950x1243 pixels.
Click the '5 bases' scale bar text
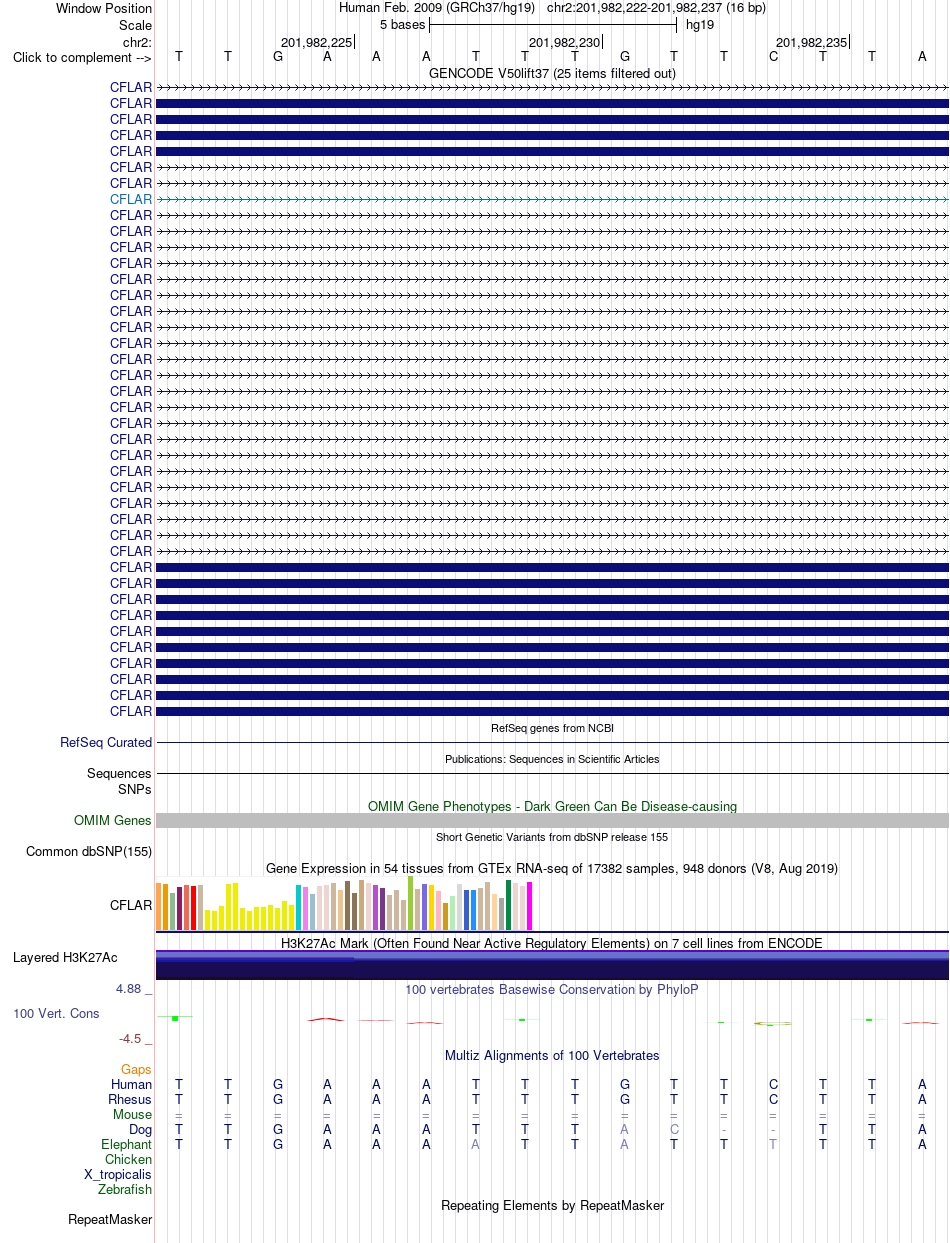(x=402, y=24)
